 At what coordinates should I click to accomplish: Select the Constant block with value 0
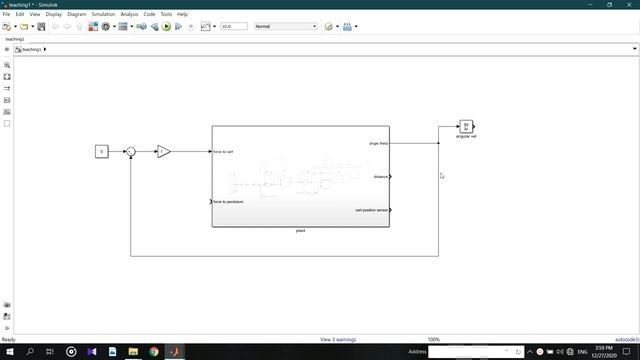(x=102, y=151)
